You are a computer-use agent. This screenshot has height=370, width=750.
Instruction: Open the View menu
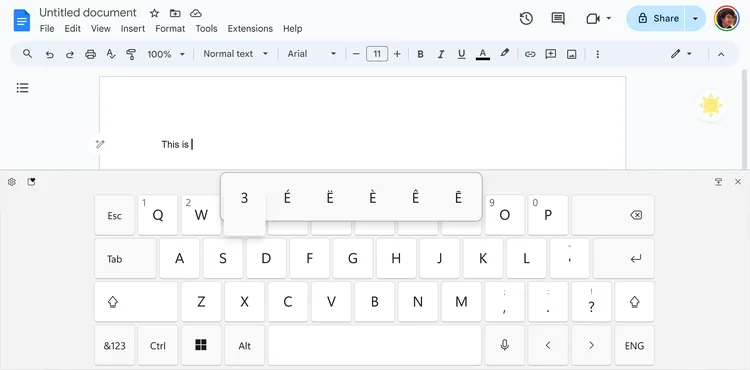coord(100,29)
